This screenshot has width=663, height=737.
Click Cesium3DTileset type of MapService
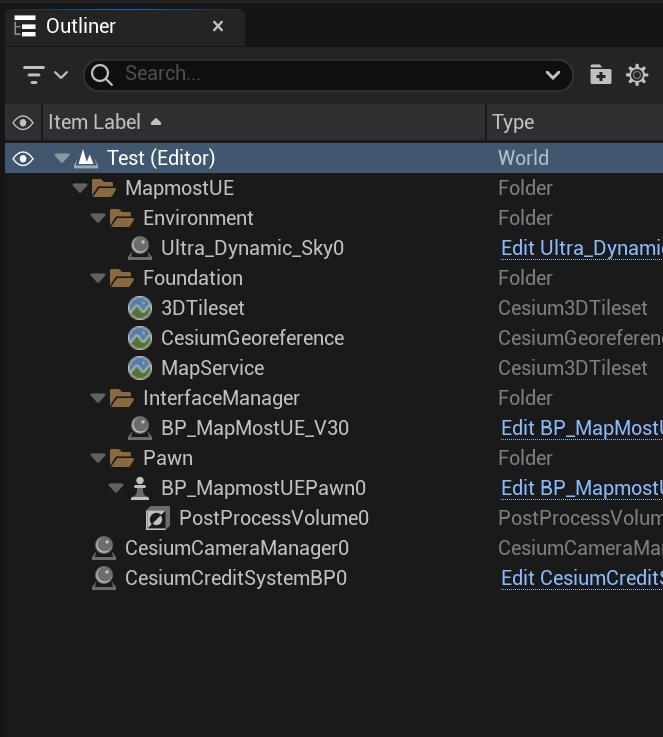click(572, 368)
